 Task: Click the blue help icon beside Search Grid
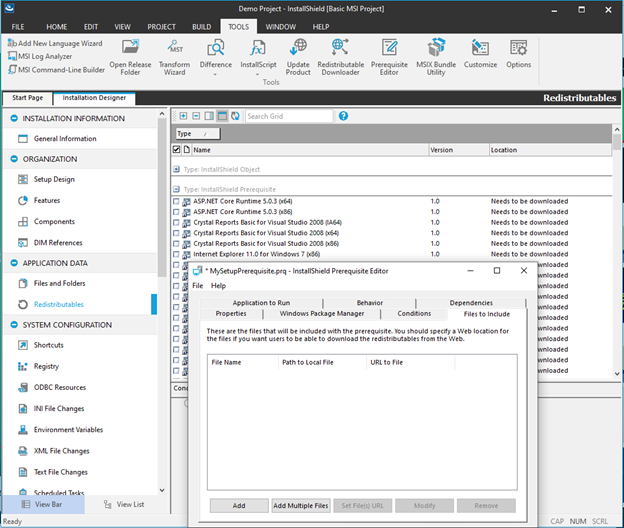tap(343, 116)
